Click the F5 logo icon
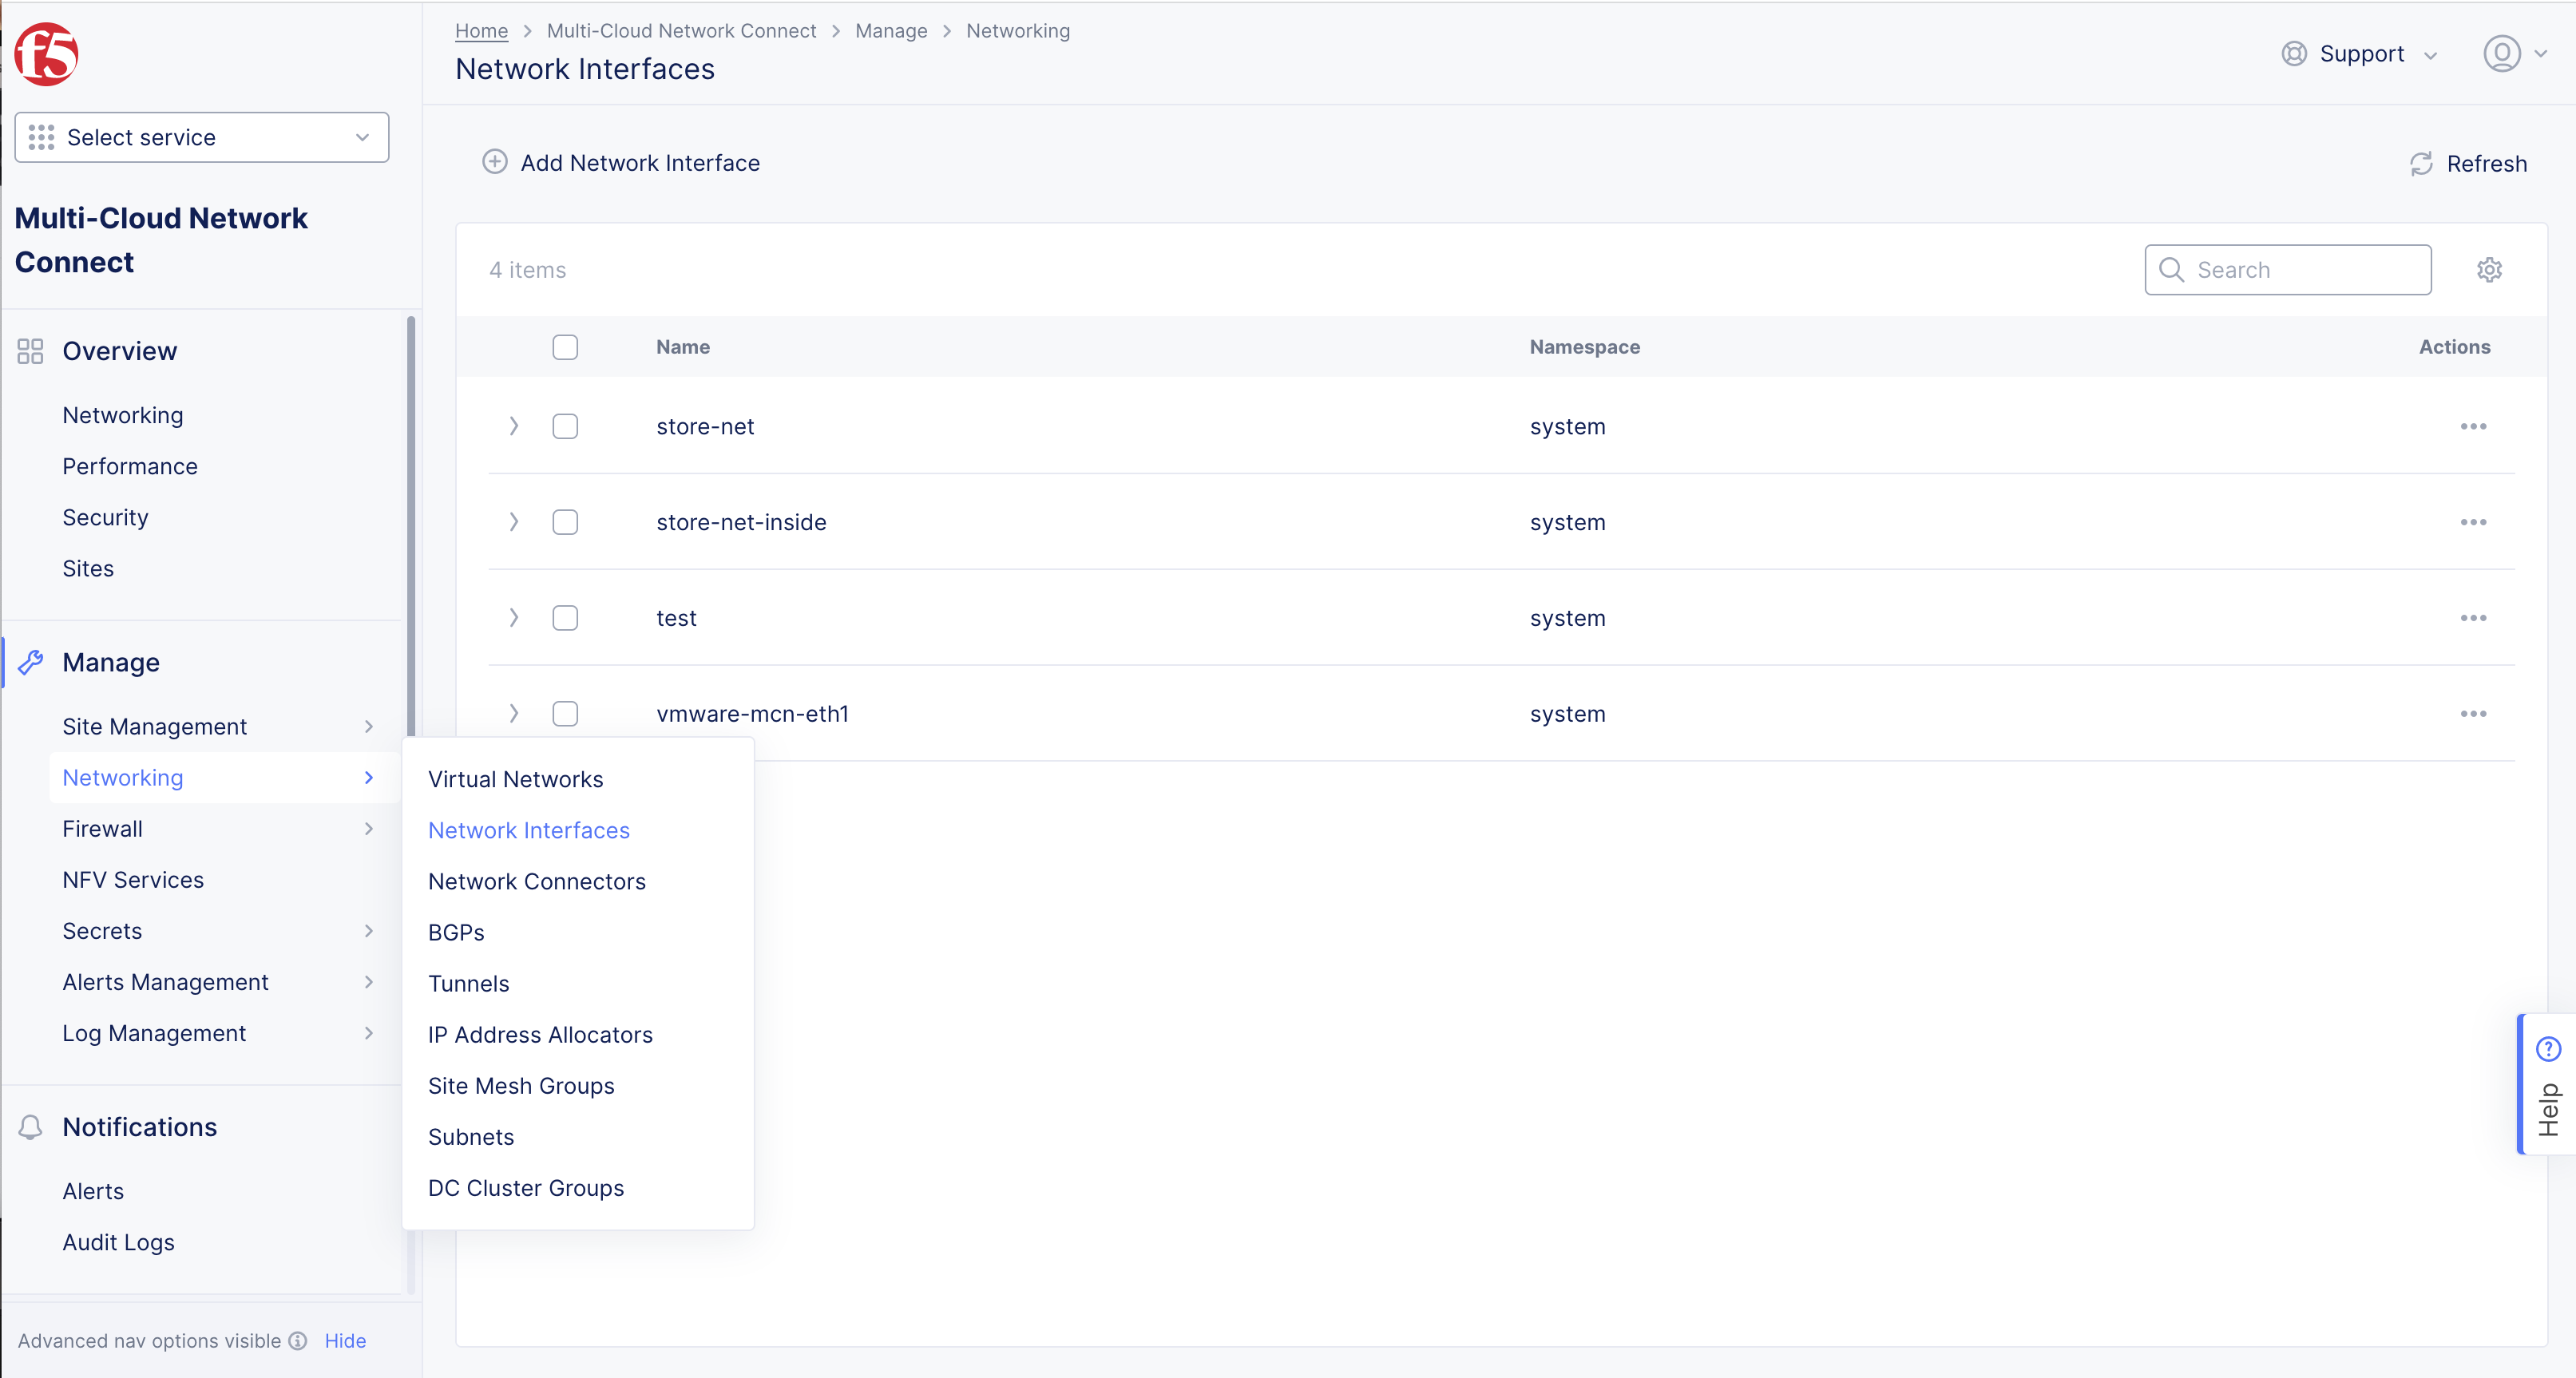 (x=46, y=54)
